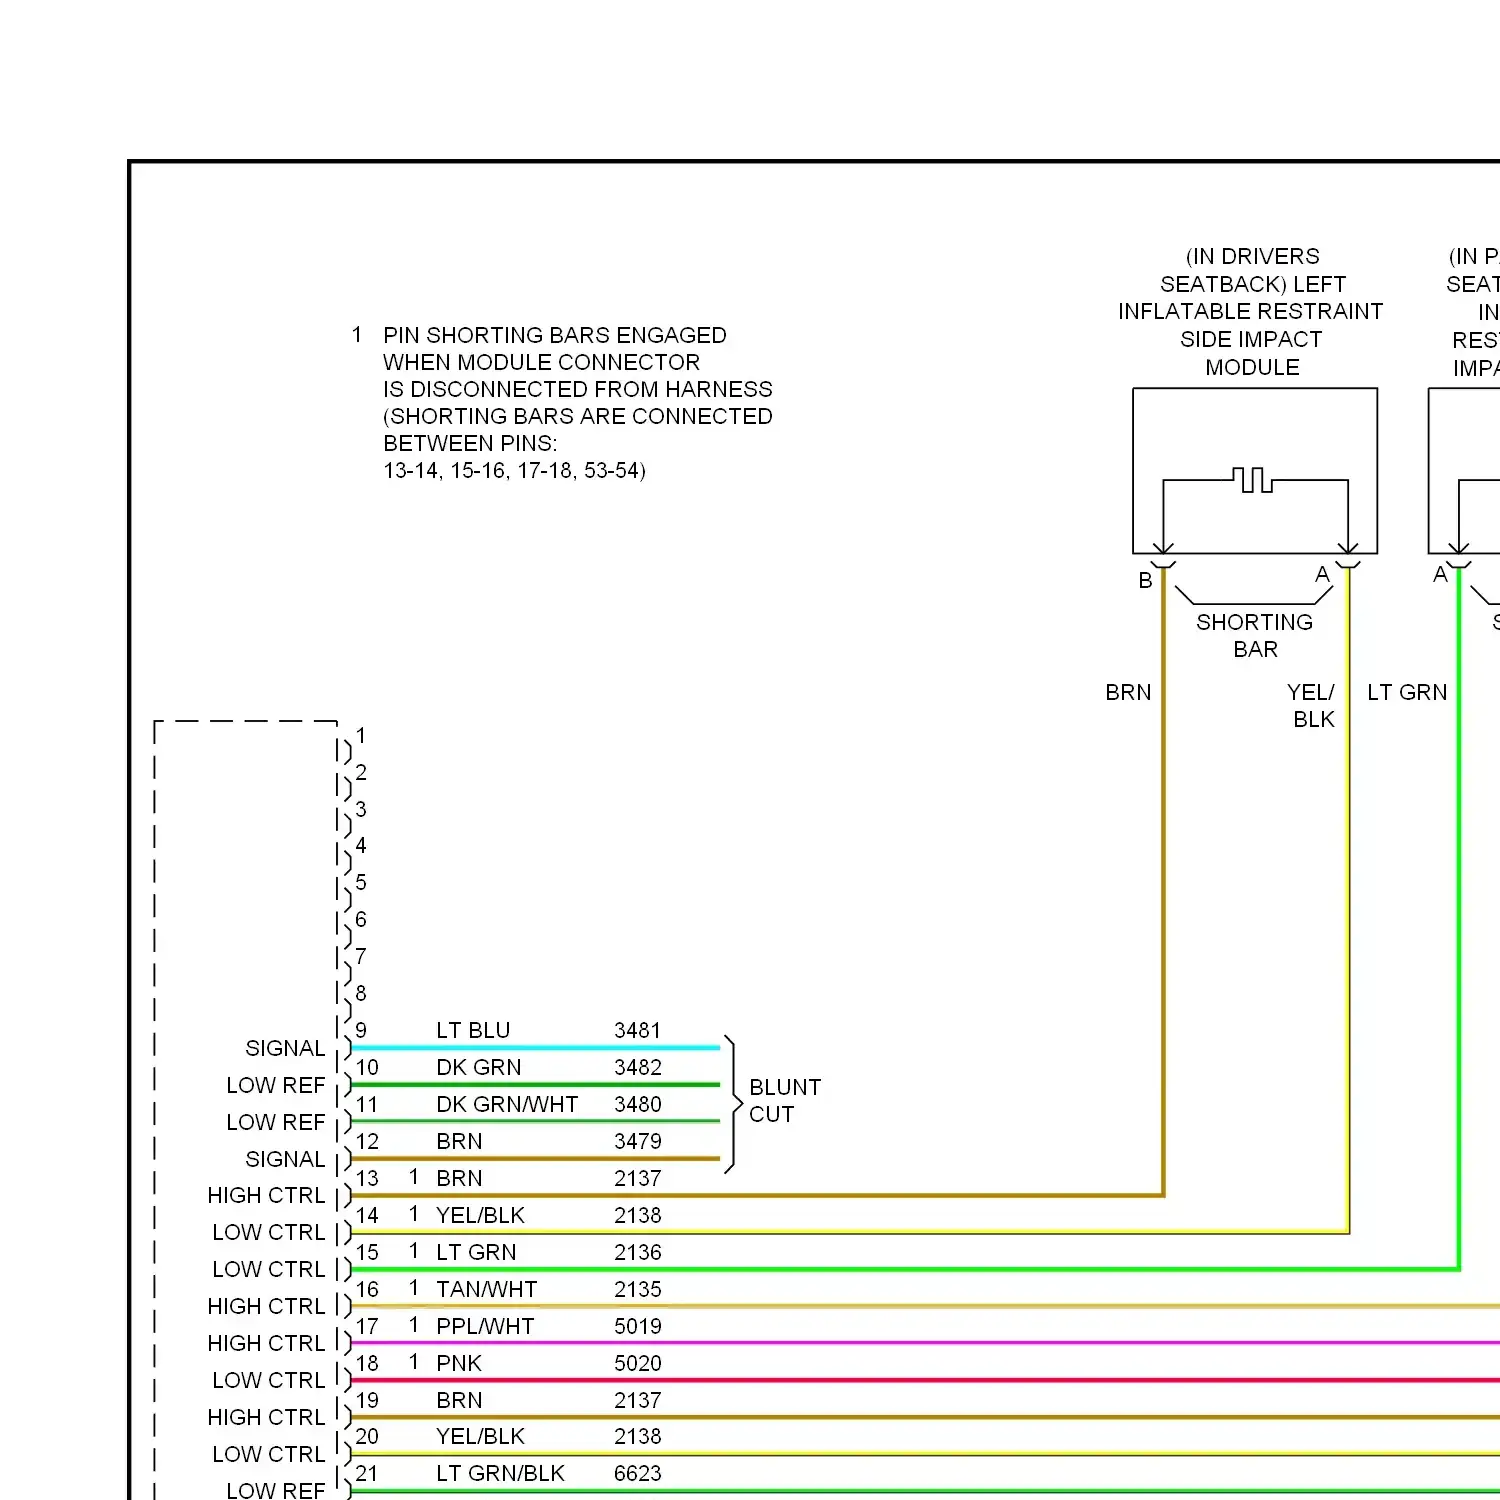Click circuit number "2137" on pin 13
Viewport: 1500px width, 1500px height.
pos(637,1178)
